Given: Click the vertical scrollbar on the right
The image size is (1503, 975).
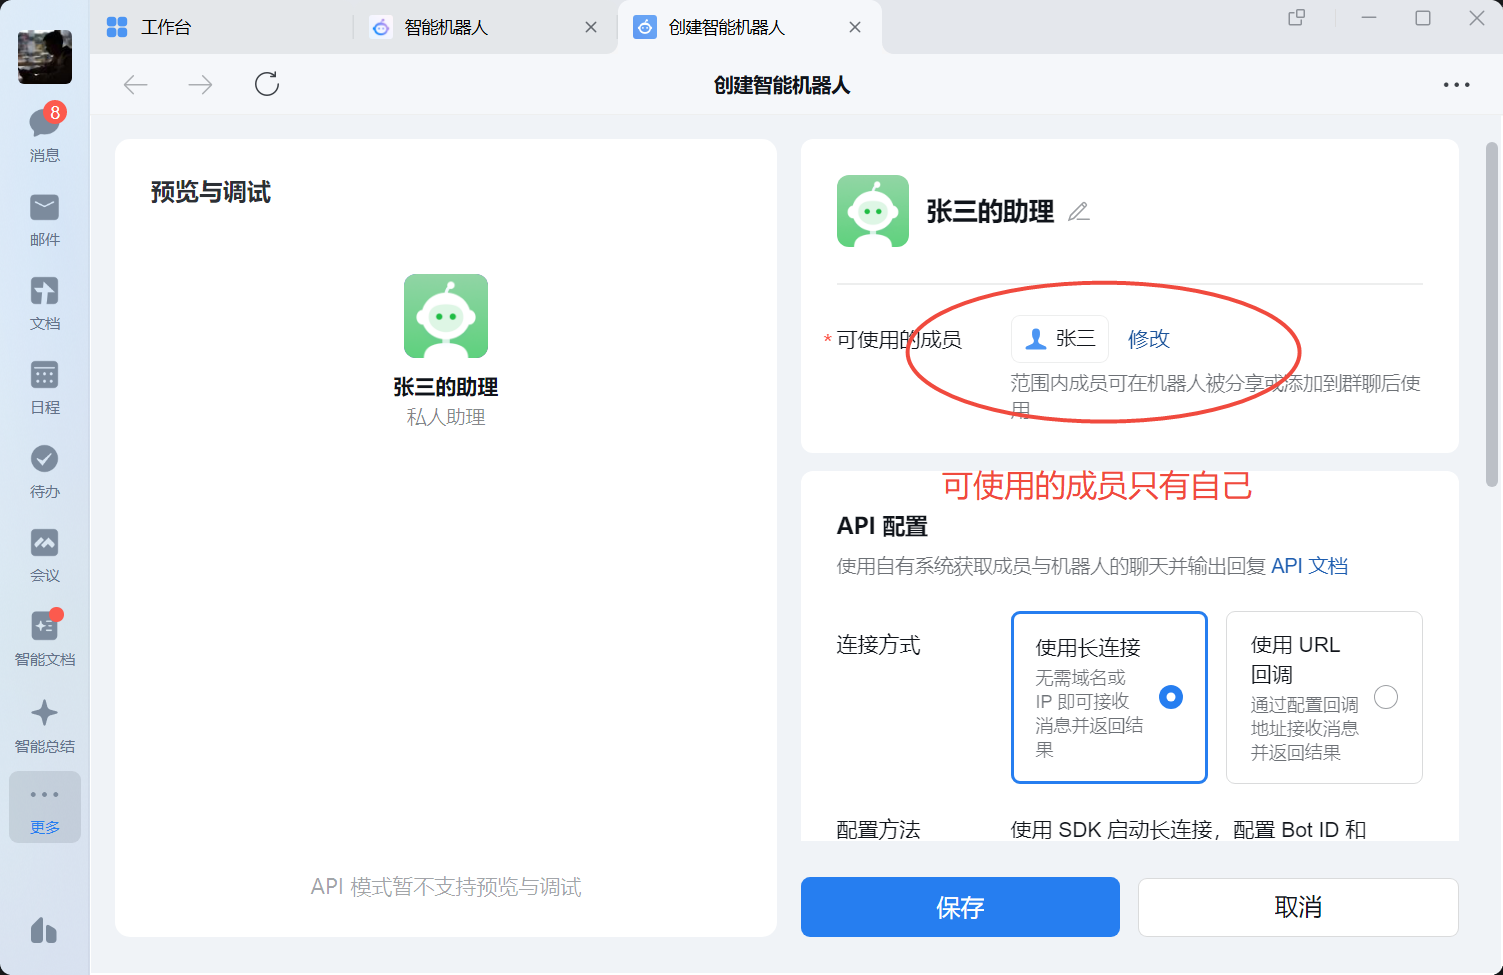Looking at the screenshot, I should (x=1491, y=314).
